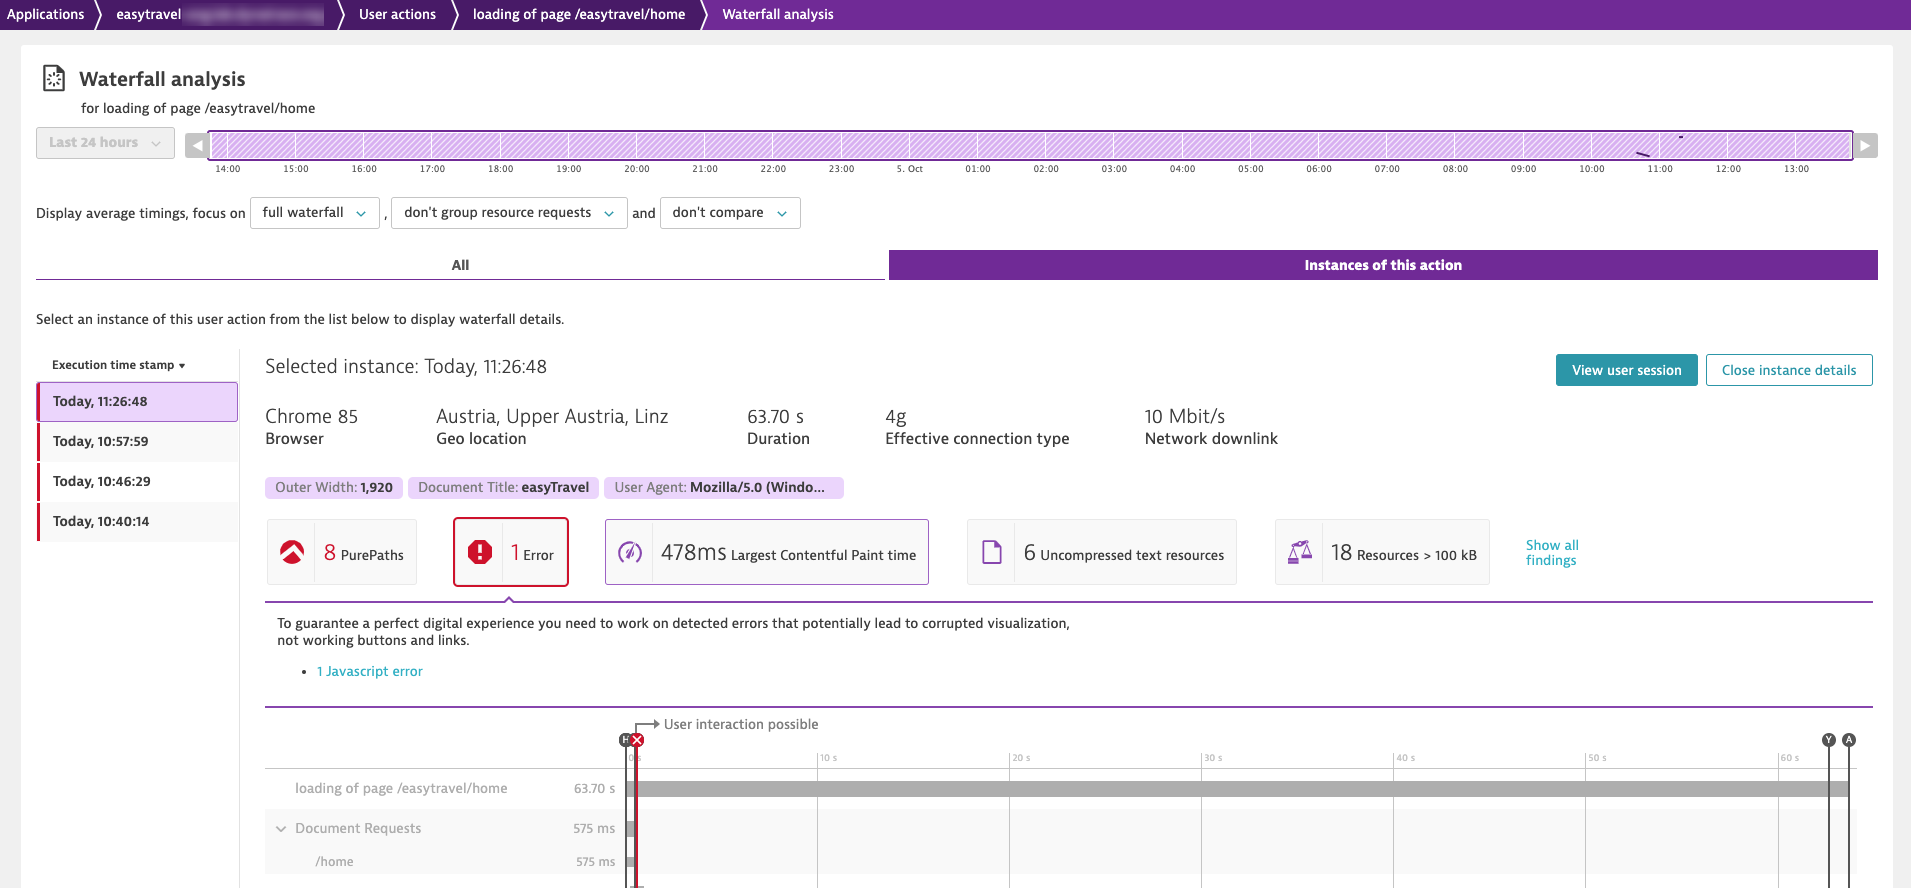Click the uncompressed text resources document icon
The width and height of the screenshot is (1911, 888).
[x=992, y=552]
